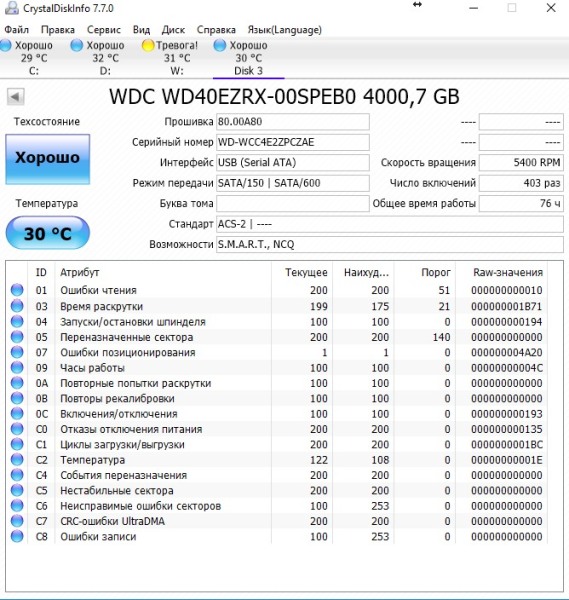The height and width of the screenshot is (600, 569).
Task: Click the power-on count value 403 раз
Action: [521, 183]
